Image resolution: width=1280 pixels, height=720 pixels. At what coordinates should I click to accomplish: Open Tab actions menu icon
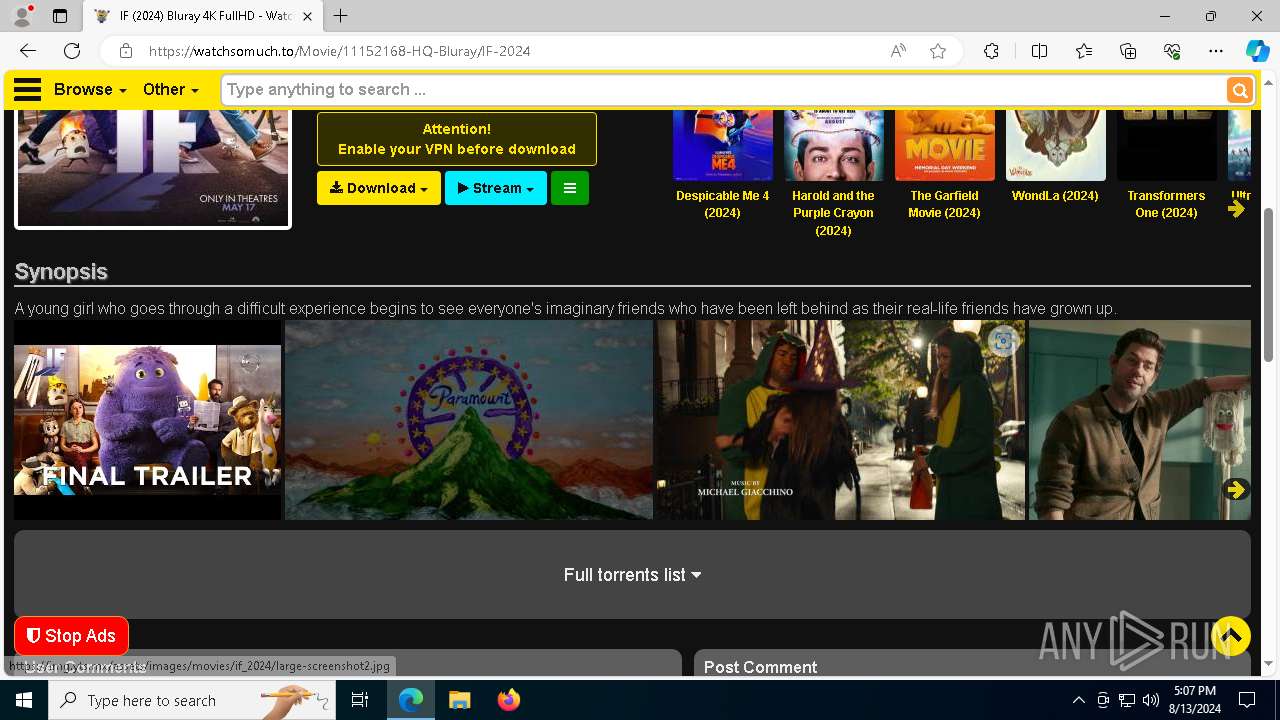(x=60, y=16)
